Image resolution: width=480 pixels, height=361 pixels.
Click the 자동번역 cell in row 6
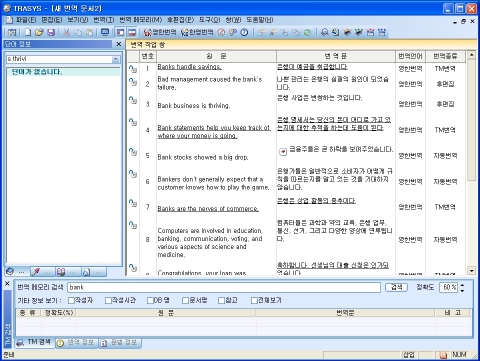point(445,182)
